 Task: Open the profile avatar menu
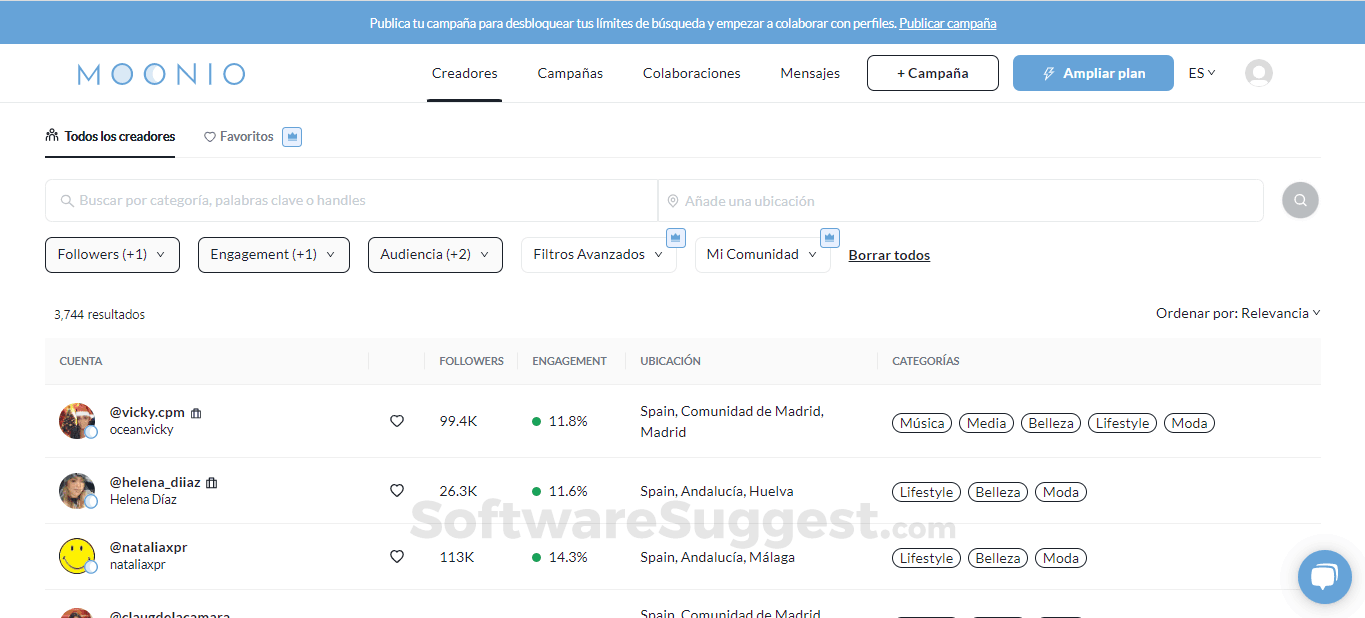coord(1258,72)
